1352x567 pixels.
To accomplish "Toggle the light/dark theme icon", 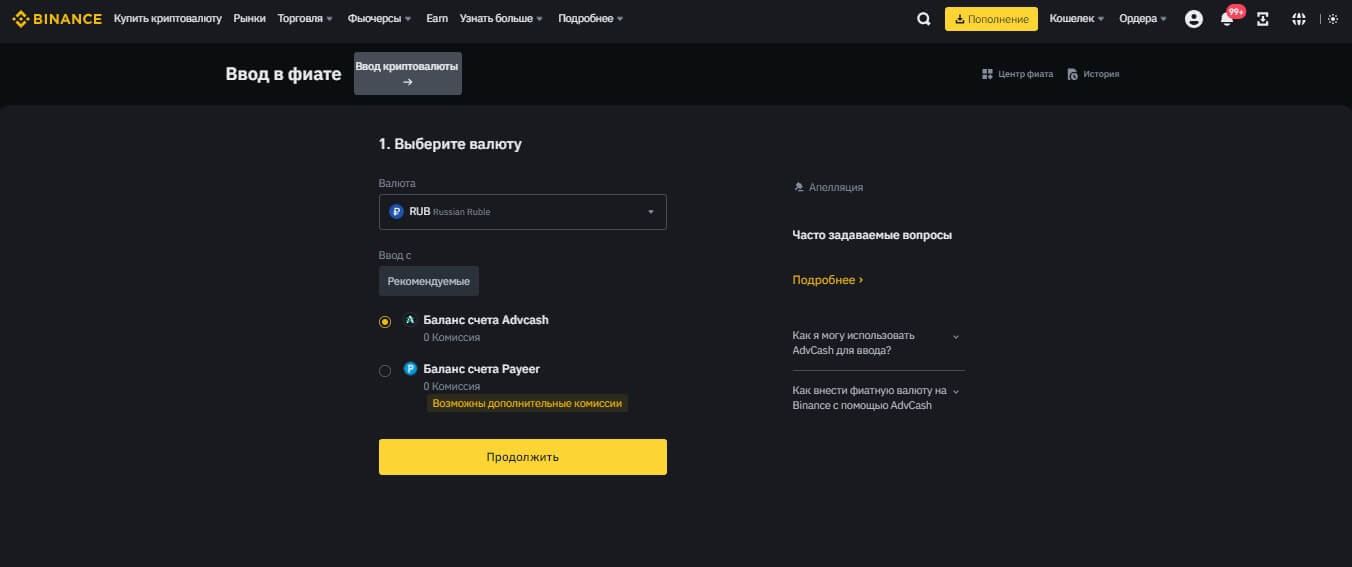I will [x=1332, y=19].
